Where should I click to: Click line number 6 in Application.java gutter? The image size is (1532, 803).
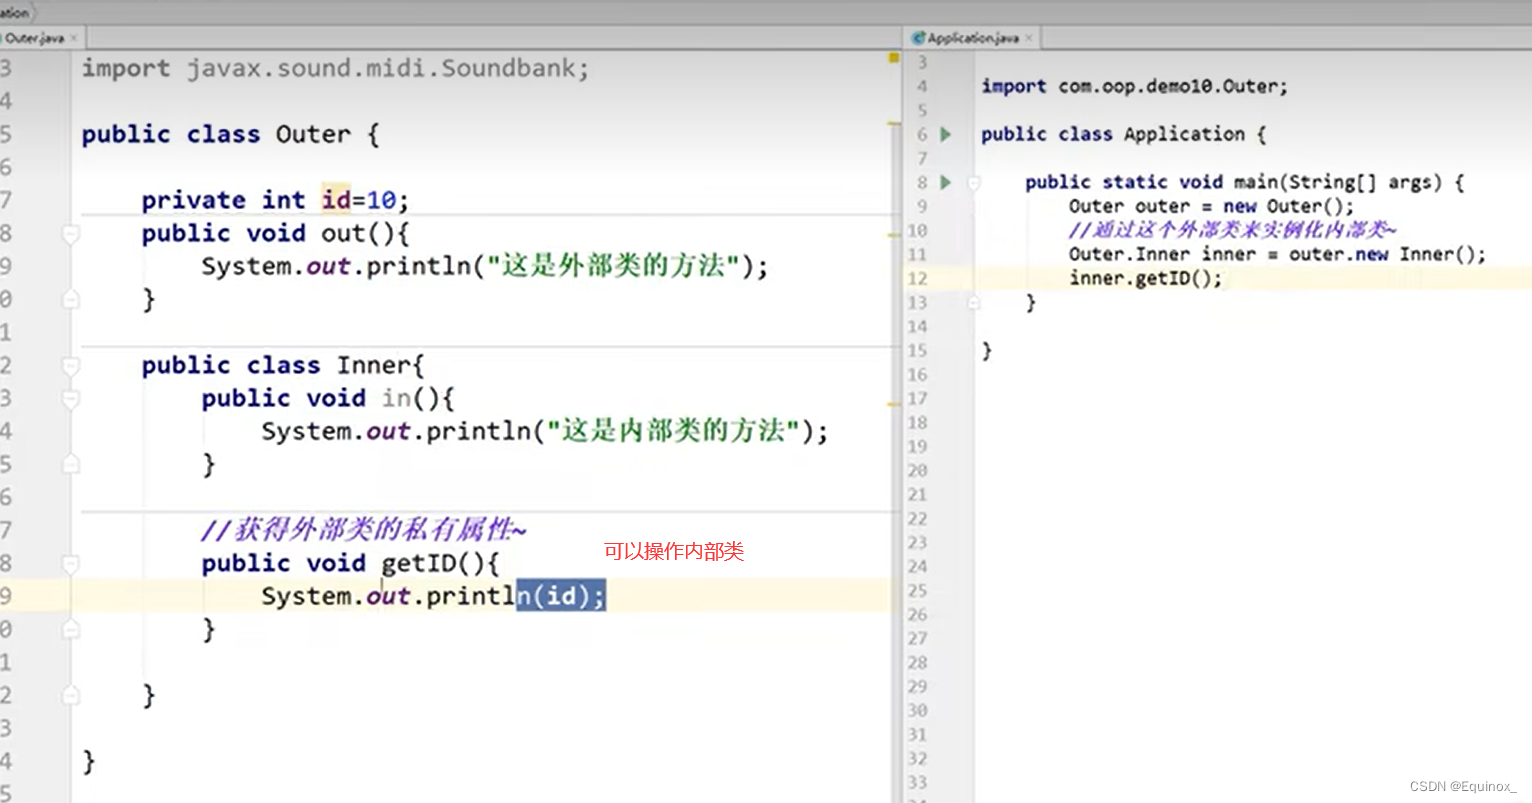click(x=922, y=134)
